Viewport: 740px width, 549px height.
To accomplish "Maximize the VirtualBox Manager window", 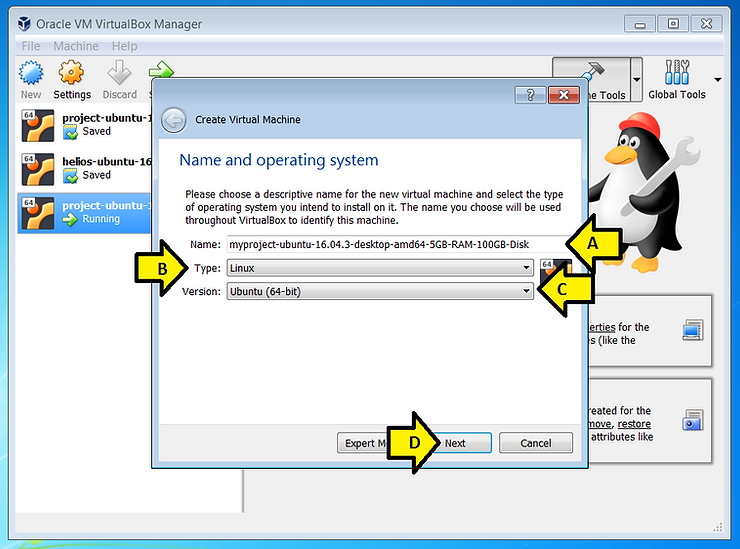I will click(x=673, y=24).
